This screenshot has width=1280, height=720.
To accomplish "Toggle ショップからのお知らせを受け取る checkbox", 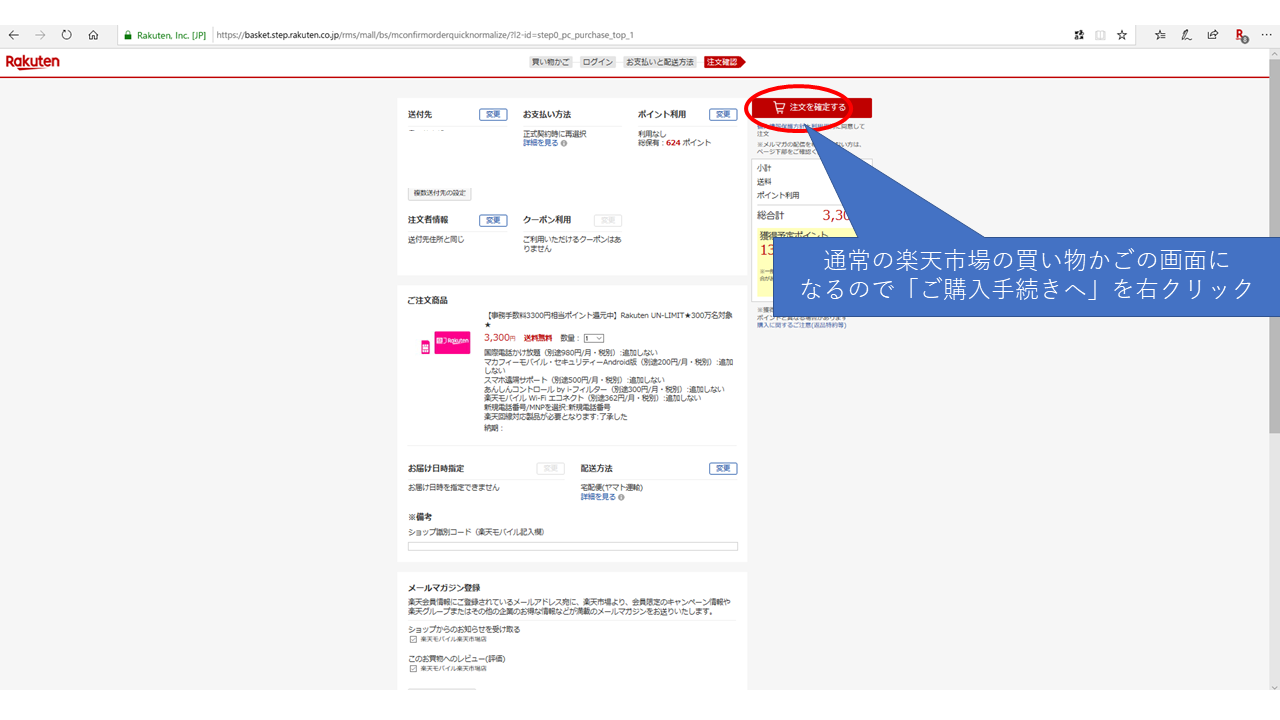I will pos(413,639).
